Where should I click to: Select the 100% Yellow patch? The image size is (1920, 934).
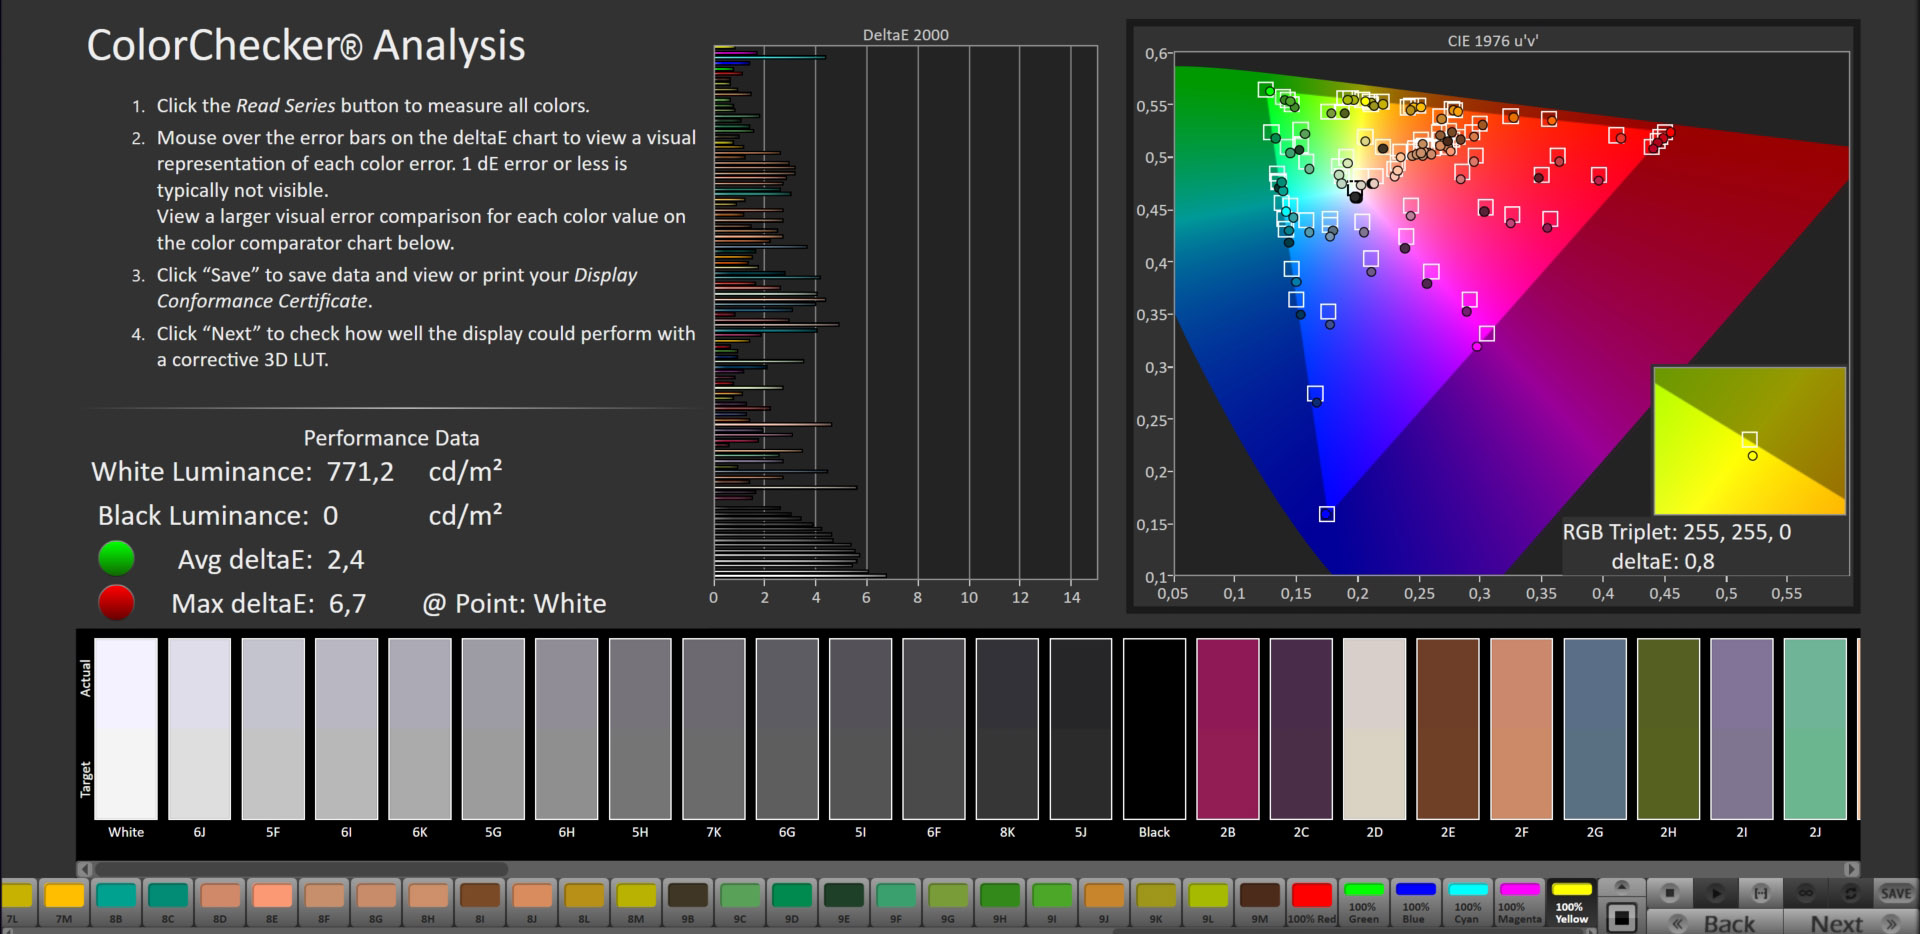[1570, 902]
